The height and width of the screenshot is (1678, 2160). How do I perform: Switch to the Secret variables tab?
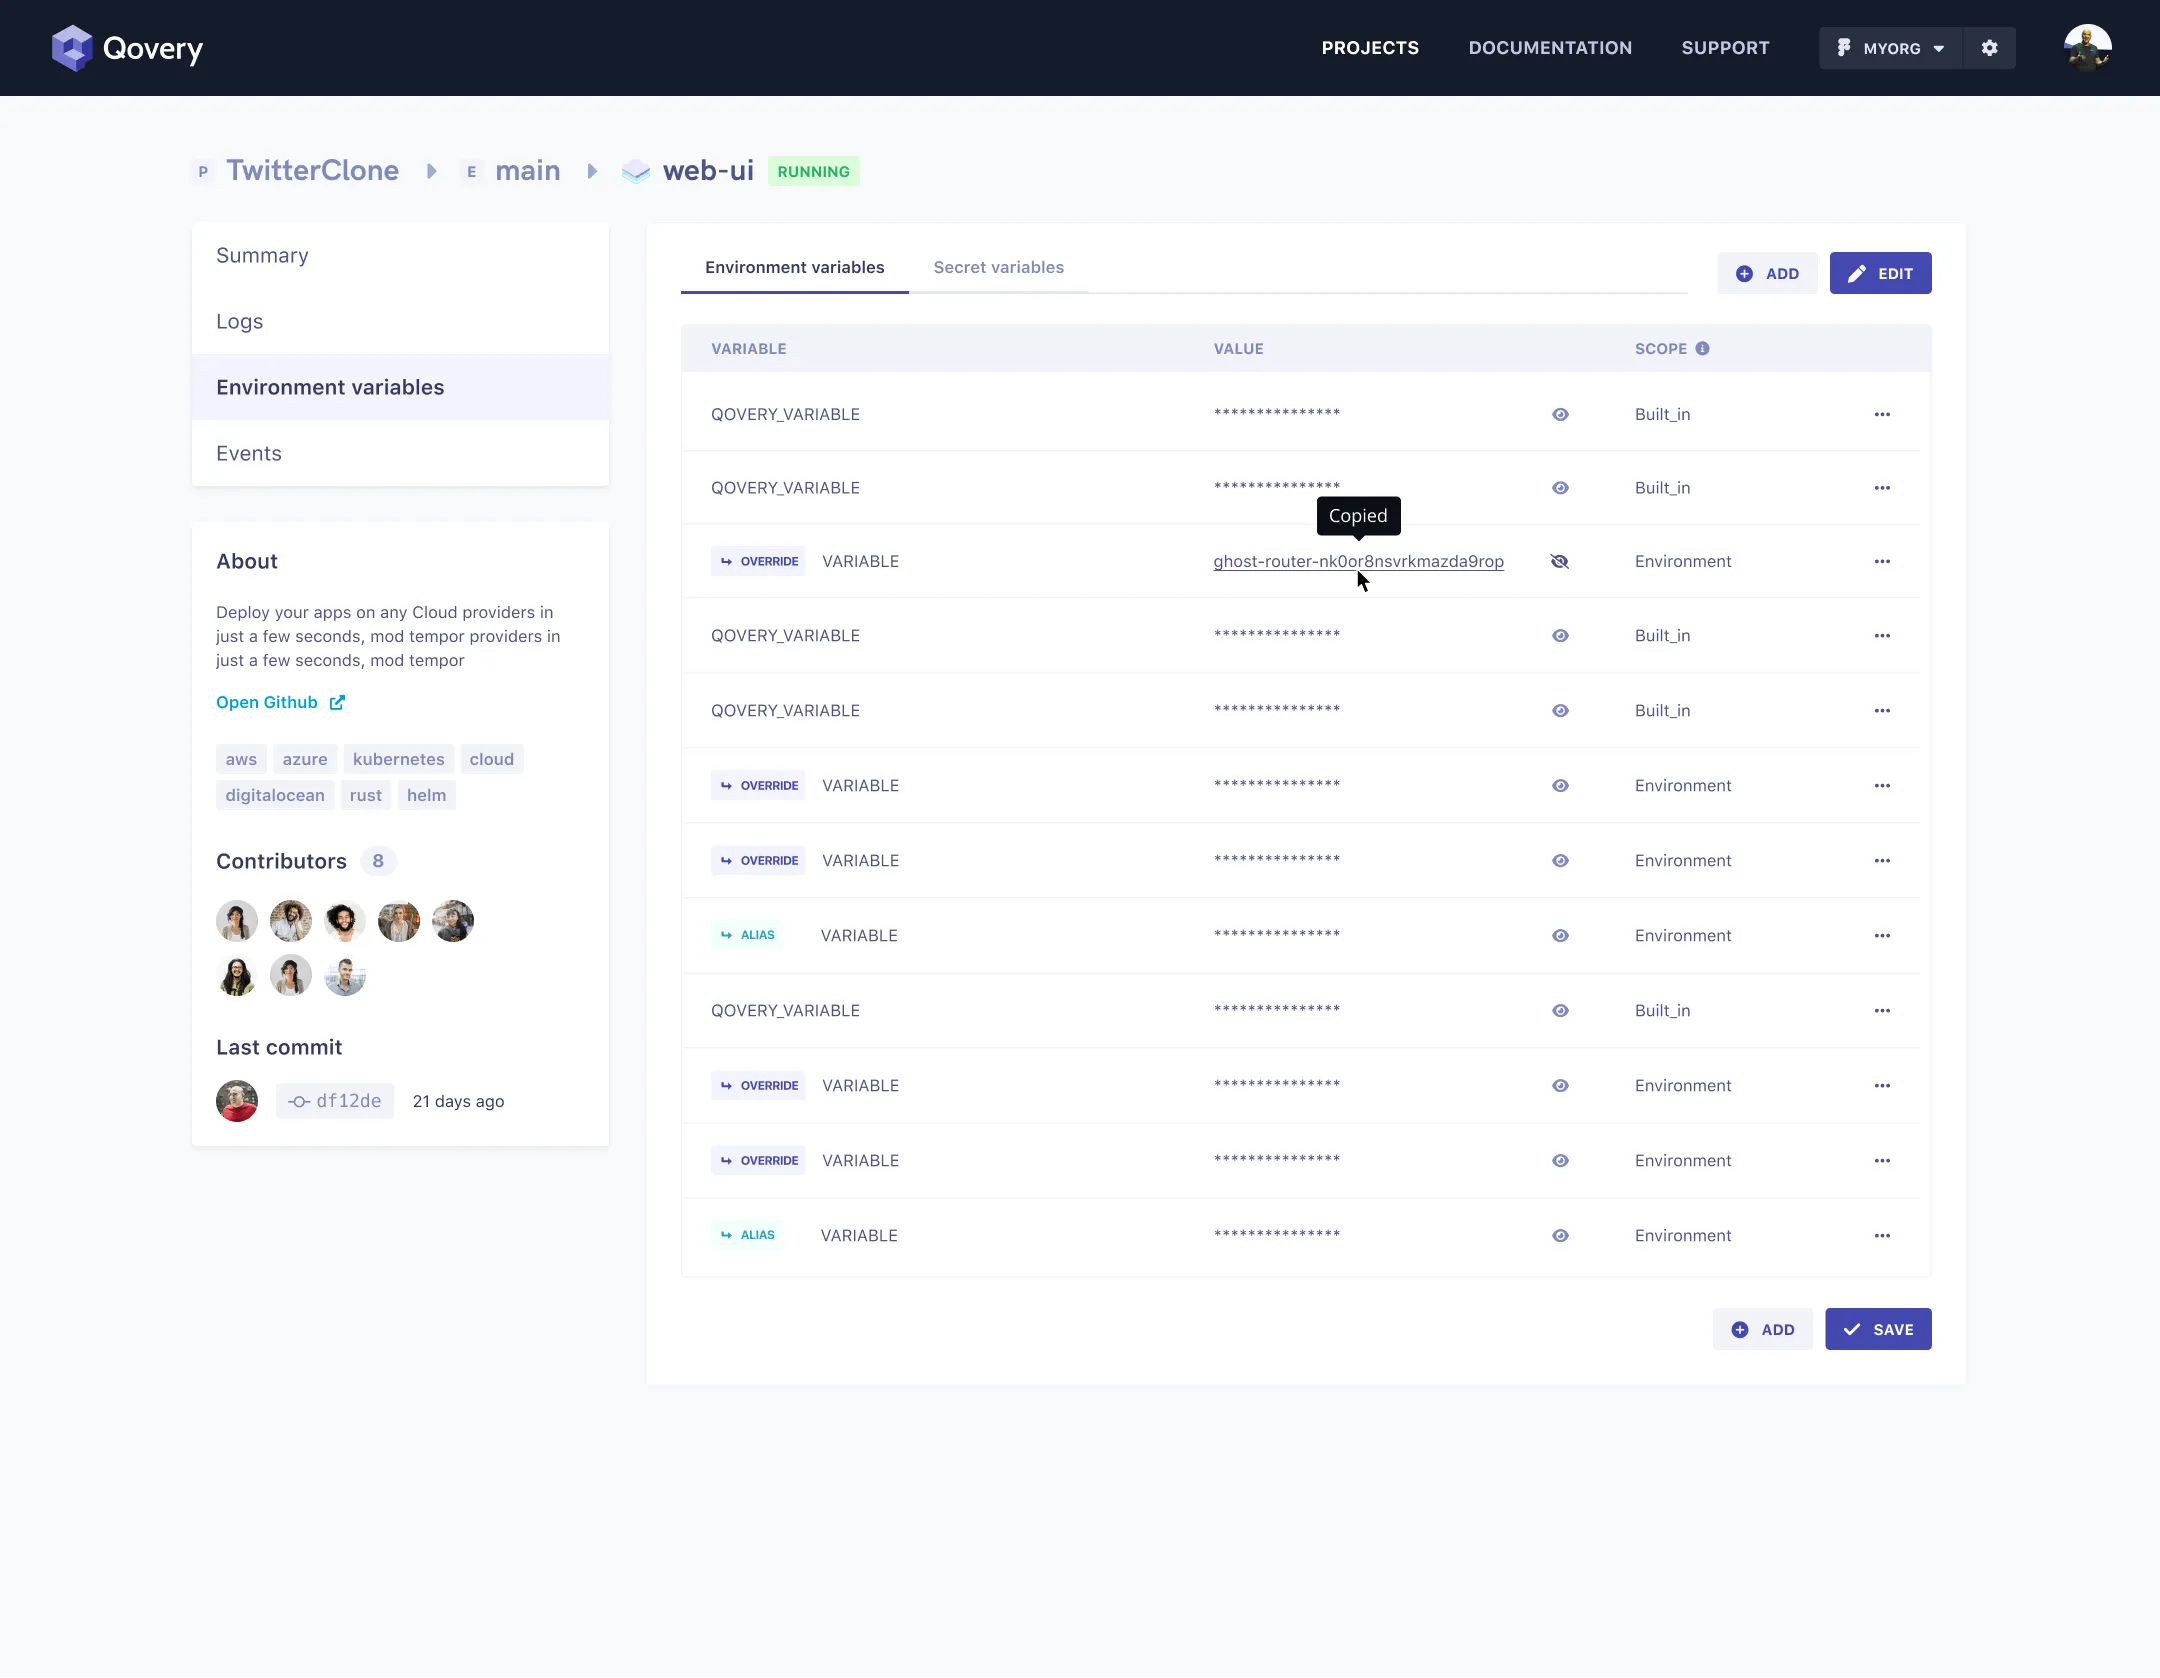[998, 267]
